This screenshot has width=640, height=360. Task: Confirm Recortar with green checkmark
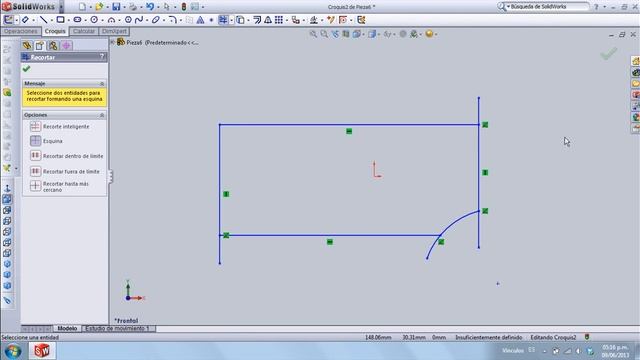tap(27, 69)
